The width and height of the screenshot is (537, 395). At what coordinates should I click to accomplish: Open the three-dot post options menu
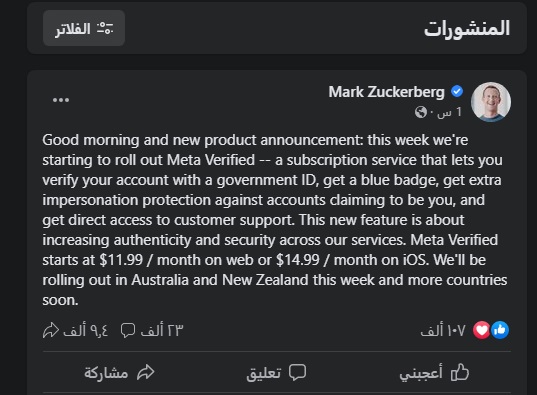(x=61, y=100)
